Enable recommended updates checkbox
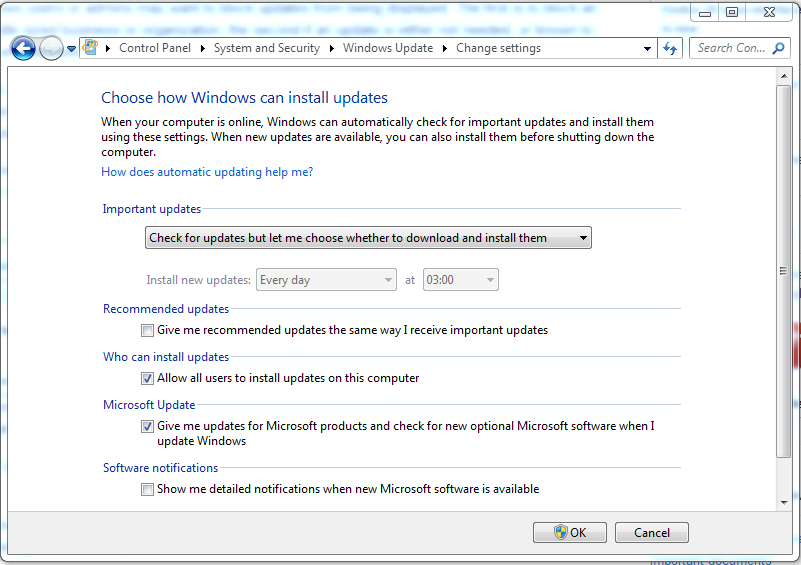This screenshot has width=801, height=565. coord(147,331)
